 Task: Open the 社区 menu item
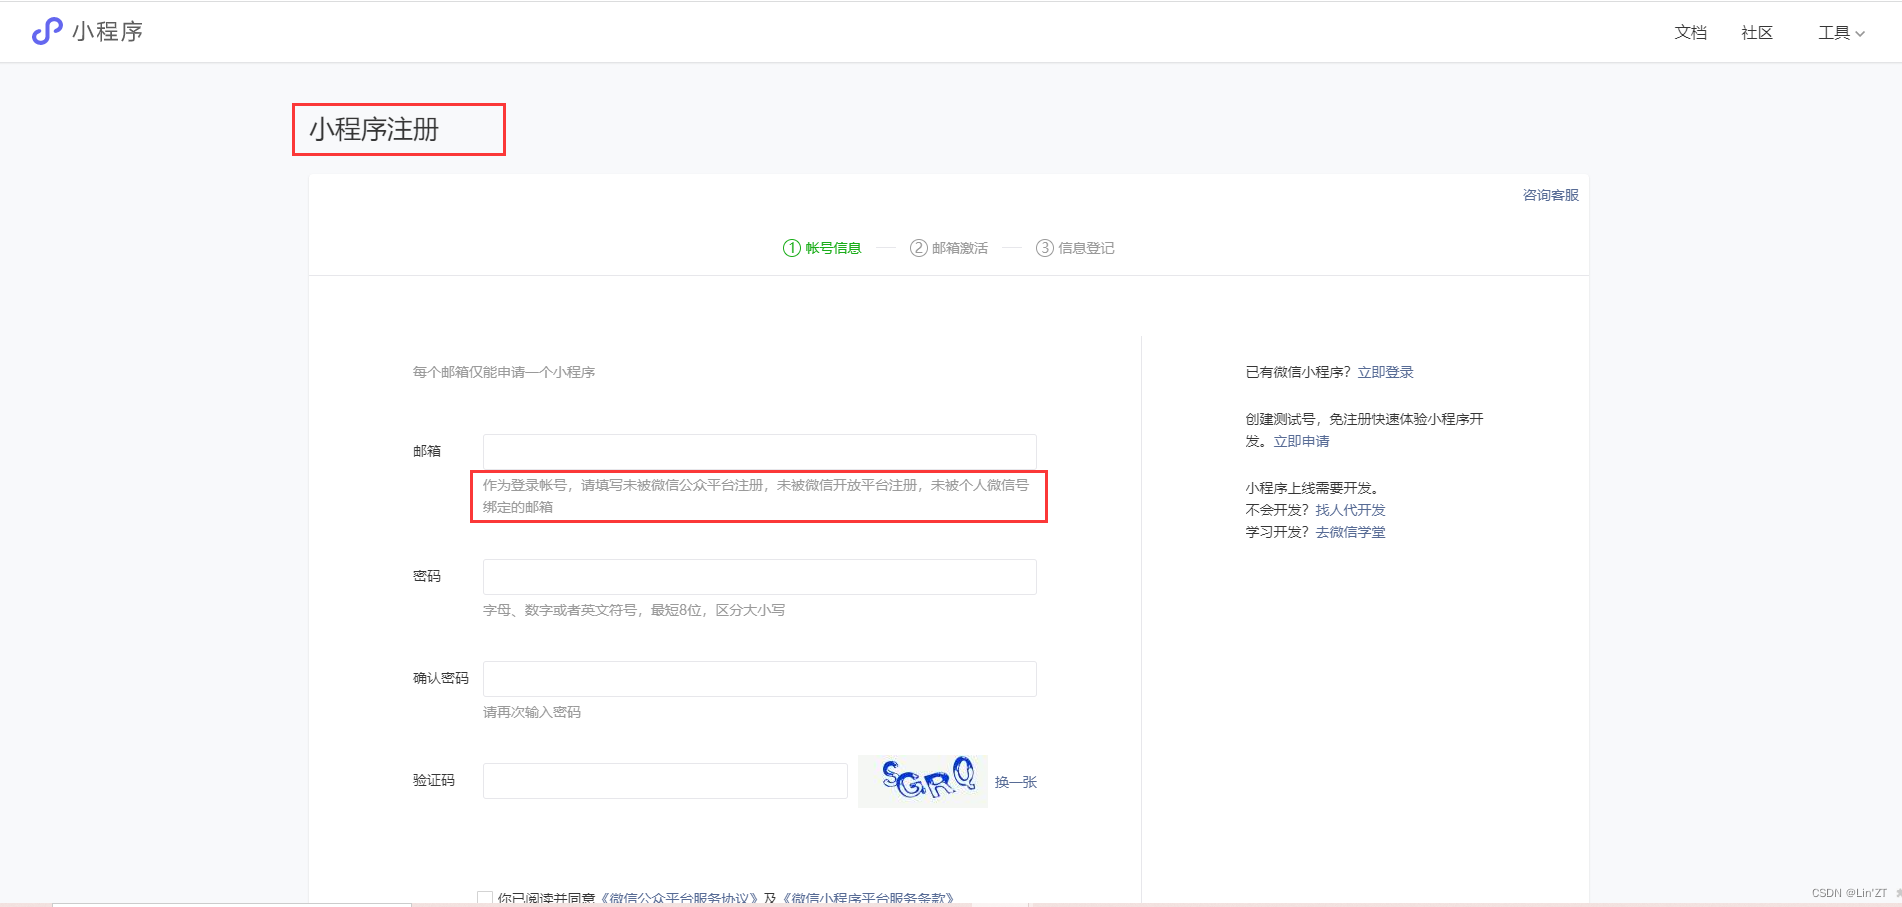pos(1756,33)
